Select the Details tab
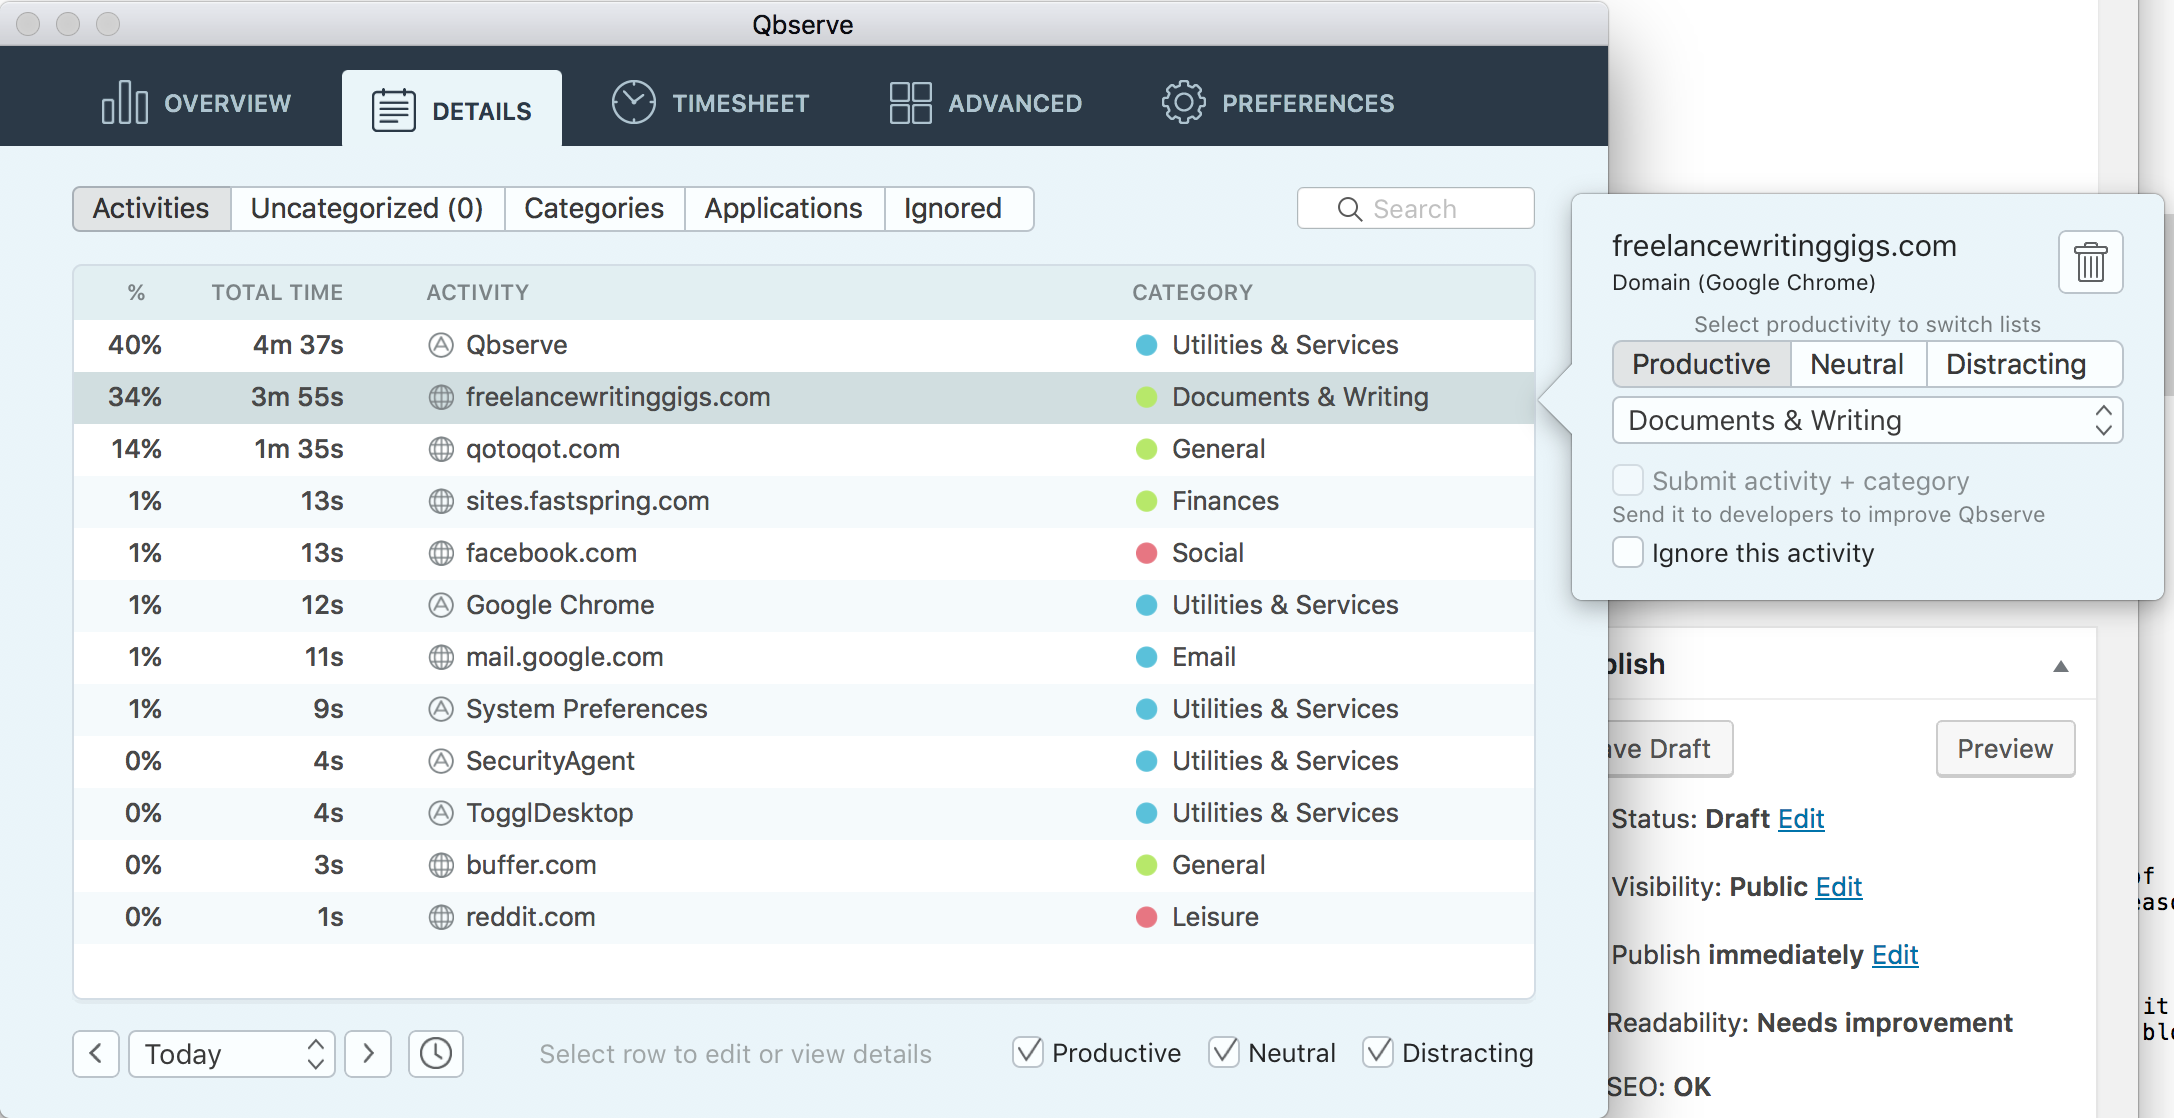 click(x=452, y=110)
